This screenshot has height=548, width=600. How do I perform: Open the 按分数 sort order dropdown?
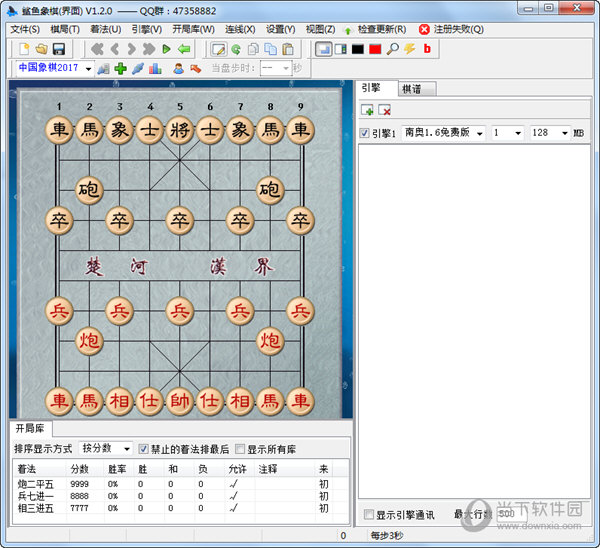pos(127,449)
